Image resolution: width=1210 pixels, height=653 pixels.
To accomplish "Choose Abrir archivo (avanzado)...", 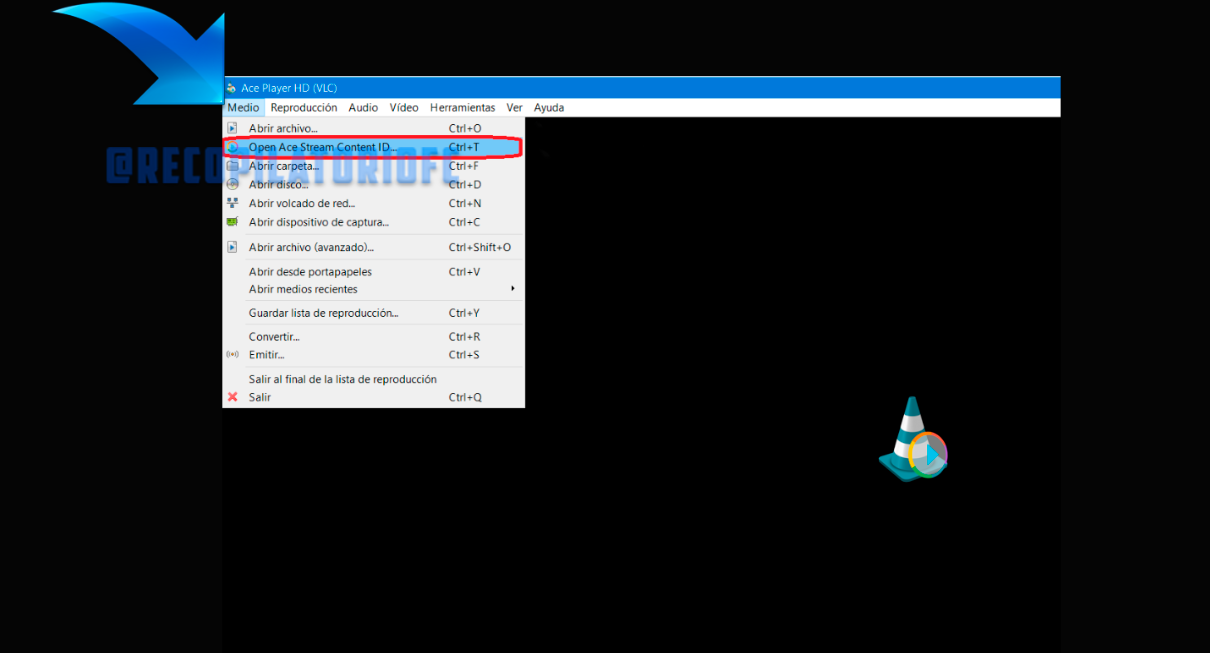I will (373, 247).
